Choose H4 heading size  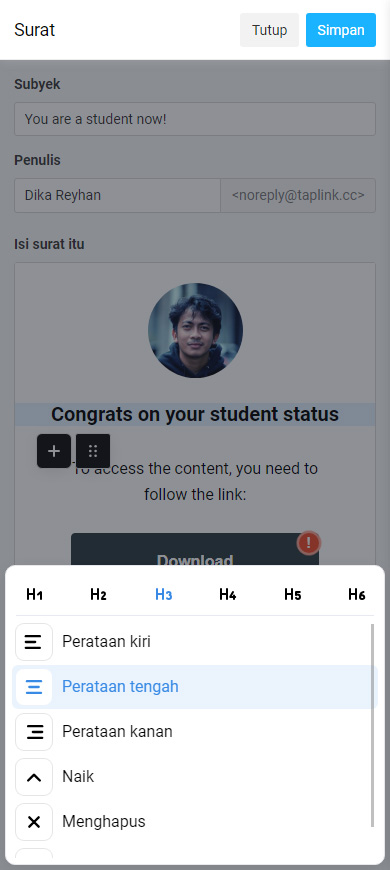(x=227, y=595)
